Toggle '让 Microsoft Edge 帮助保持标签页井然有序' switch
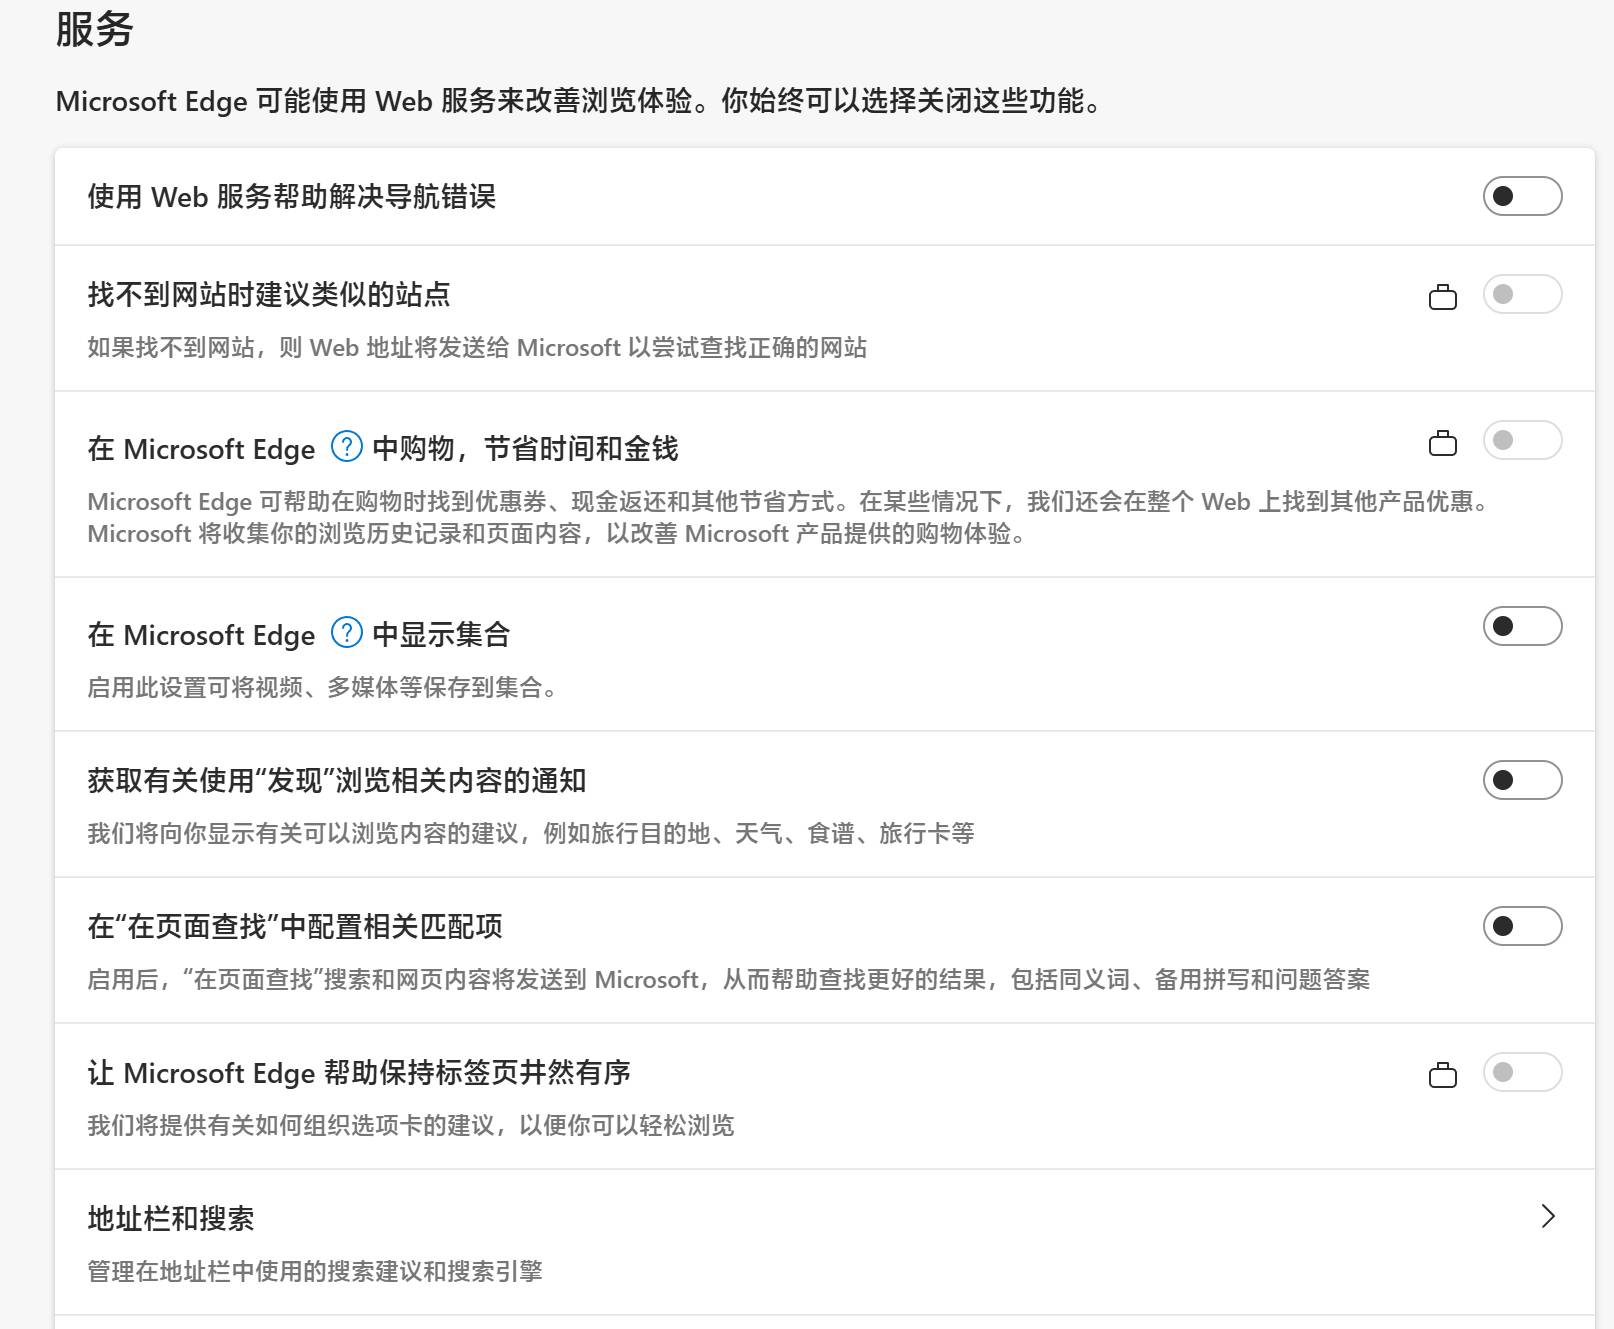This screenshot has width=1614, height=1329. pos(1522,1072)
